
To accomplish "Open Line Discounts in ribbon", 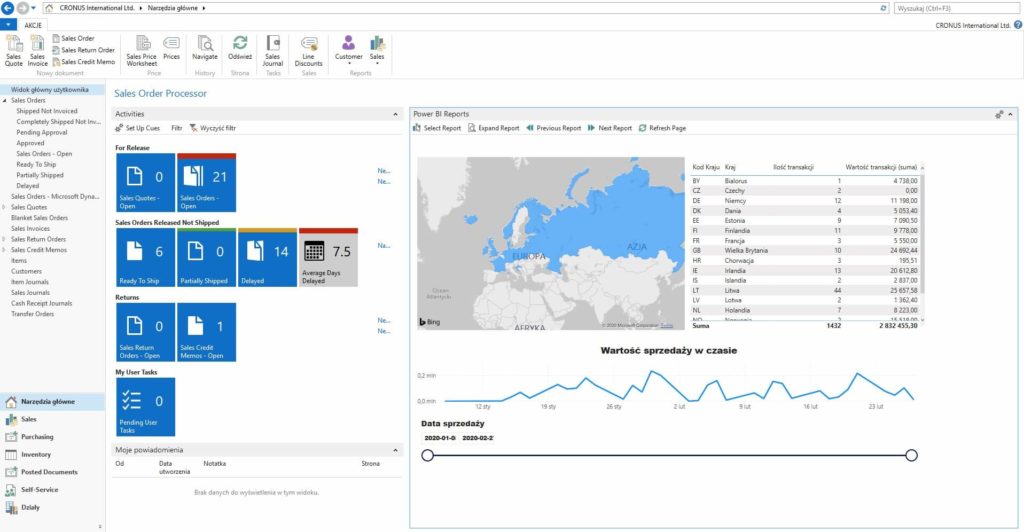I will [308, 51].
